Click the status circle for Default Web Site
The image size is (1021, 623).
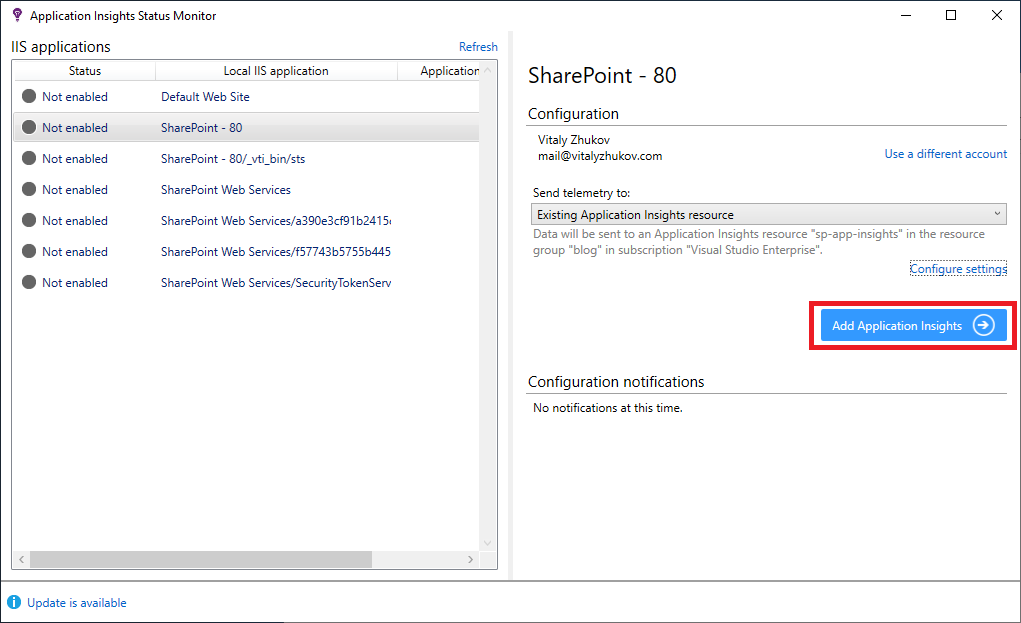point(29,96)
